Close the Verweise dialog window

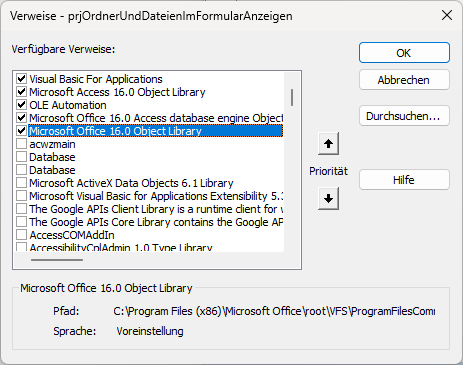[x=447, y=15]
